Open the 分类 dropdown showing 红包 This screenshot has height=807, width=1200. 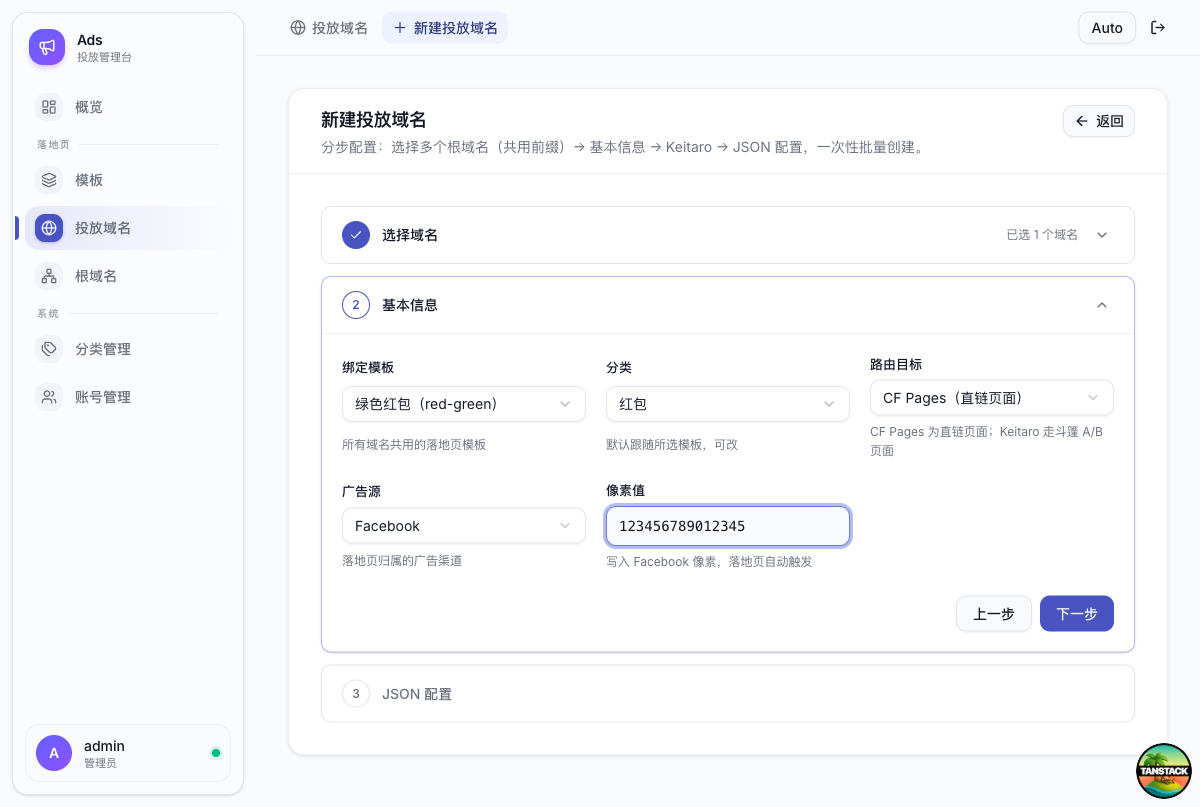(728, 404)
